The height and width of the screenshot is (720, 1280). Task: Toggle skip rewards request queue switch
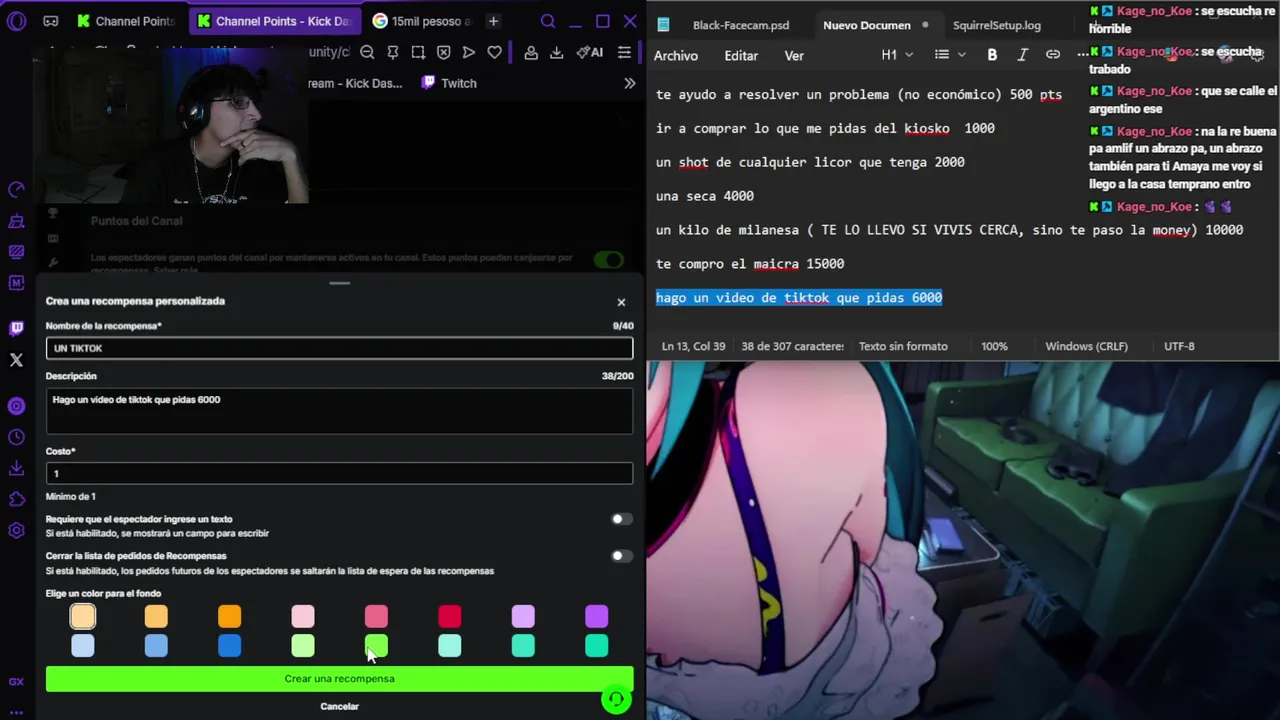(x=621, y=556)
